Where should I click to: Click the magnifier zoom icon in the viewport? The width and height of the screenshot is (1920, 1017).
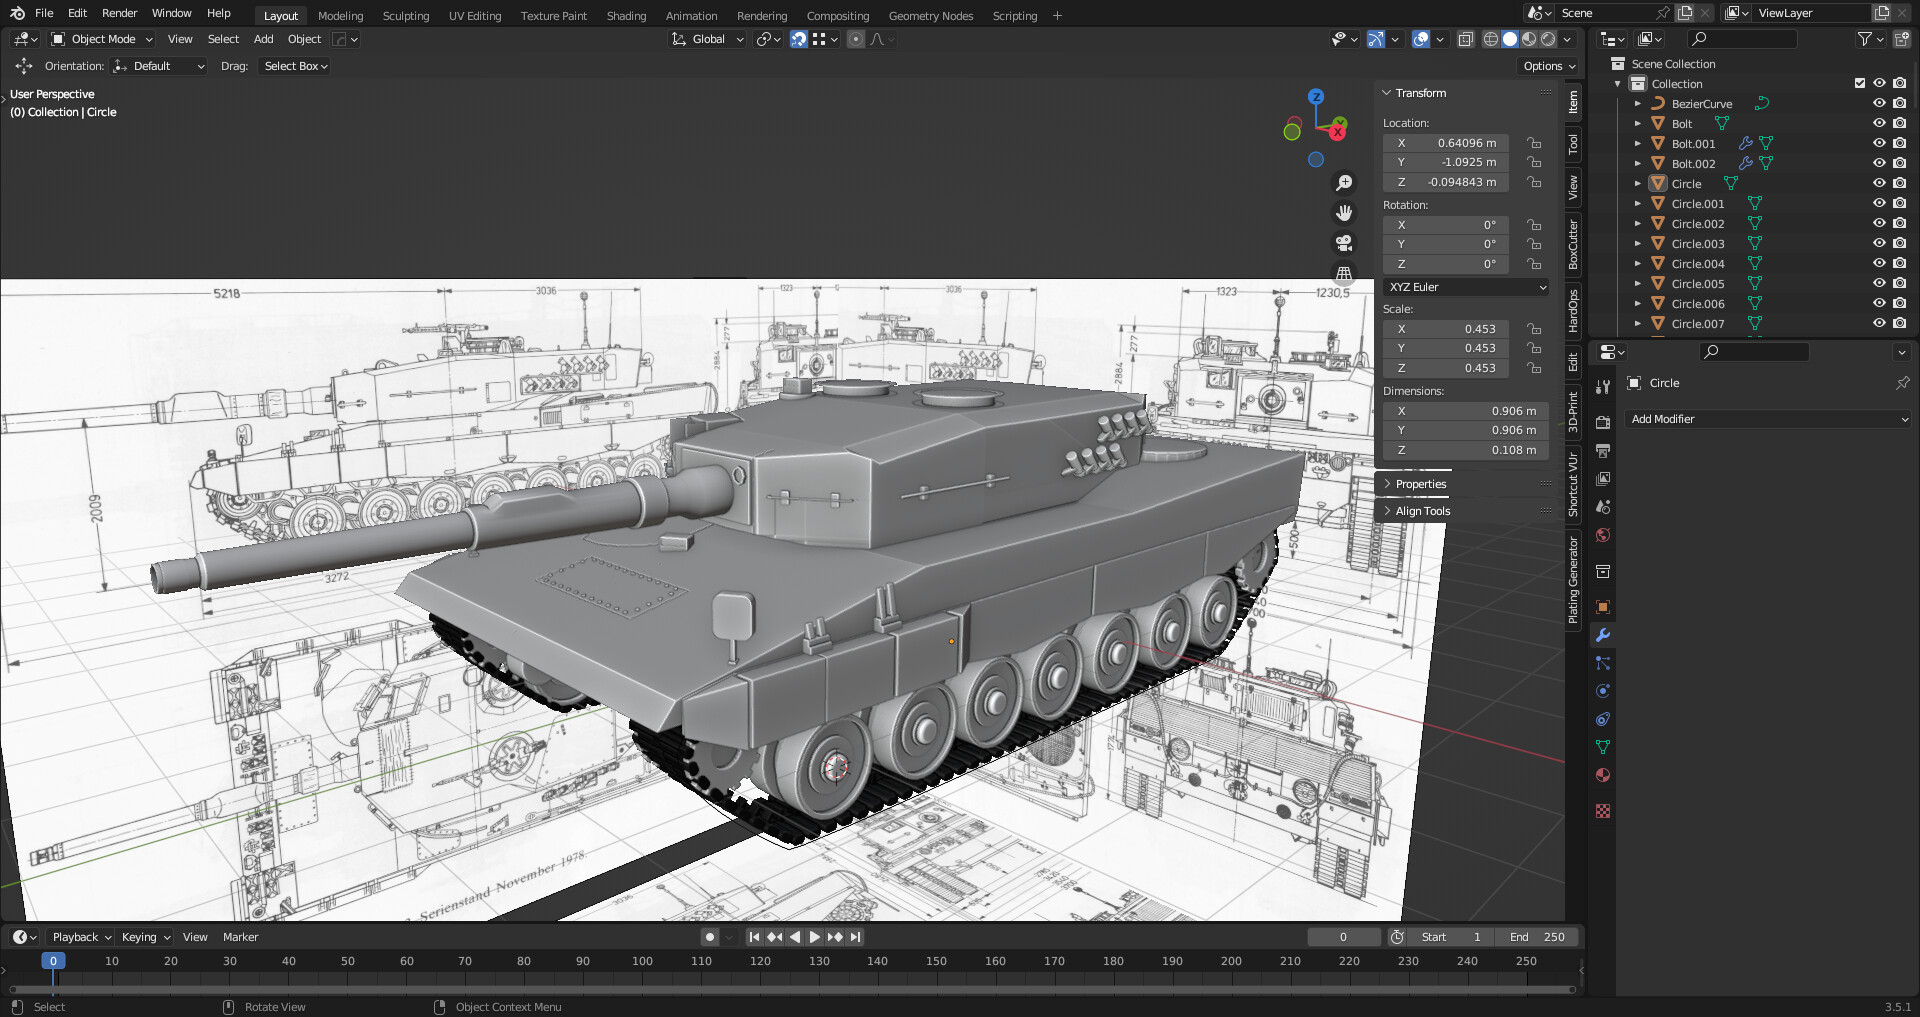tap(1344, 182)
